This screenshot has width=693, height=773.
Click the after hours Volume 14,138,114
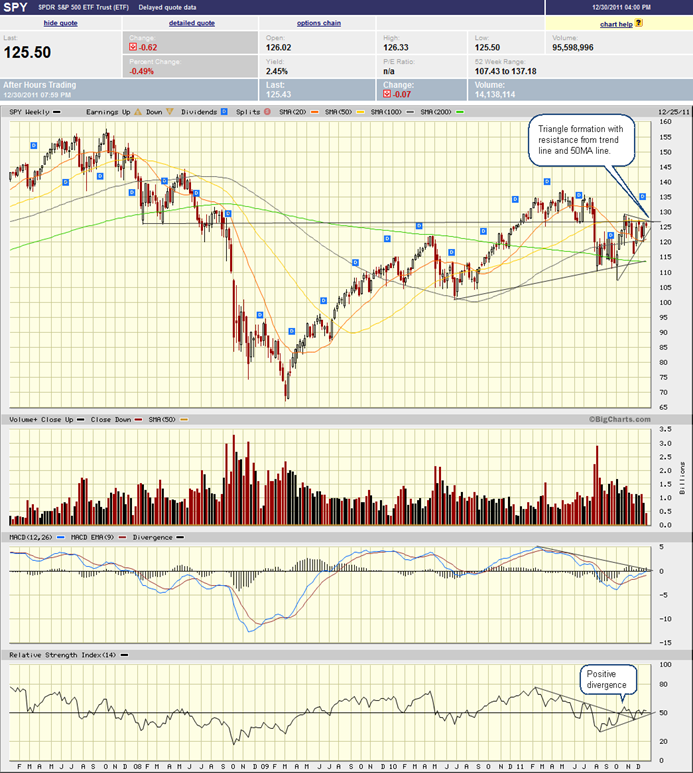(x=495, y=95)
